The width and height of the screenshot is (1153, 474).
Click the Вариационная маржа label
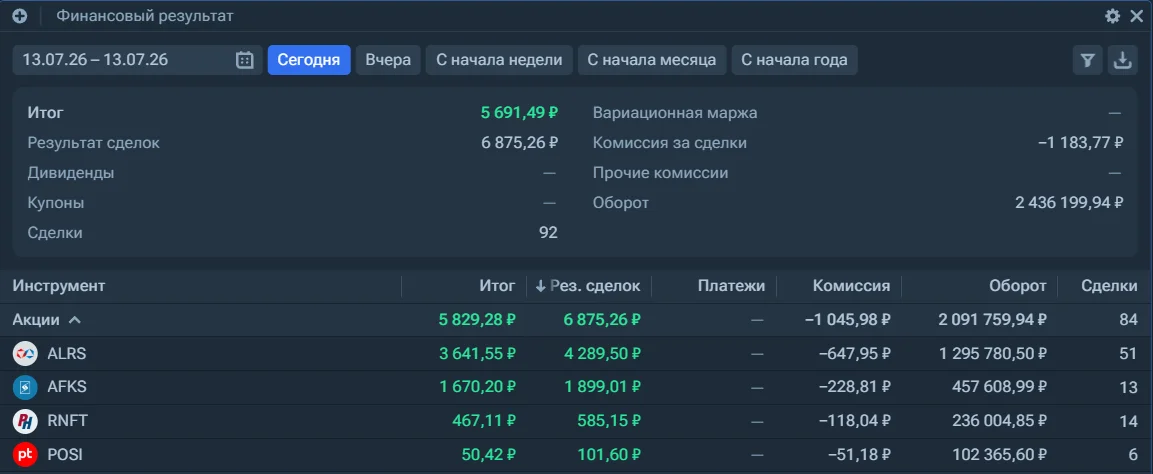tap(675, 113)
